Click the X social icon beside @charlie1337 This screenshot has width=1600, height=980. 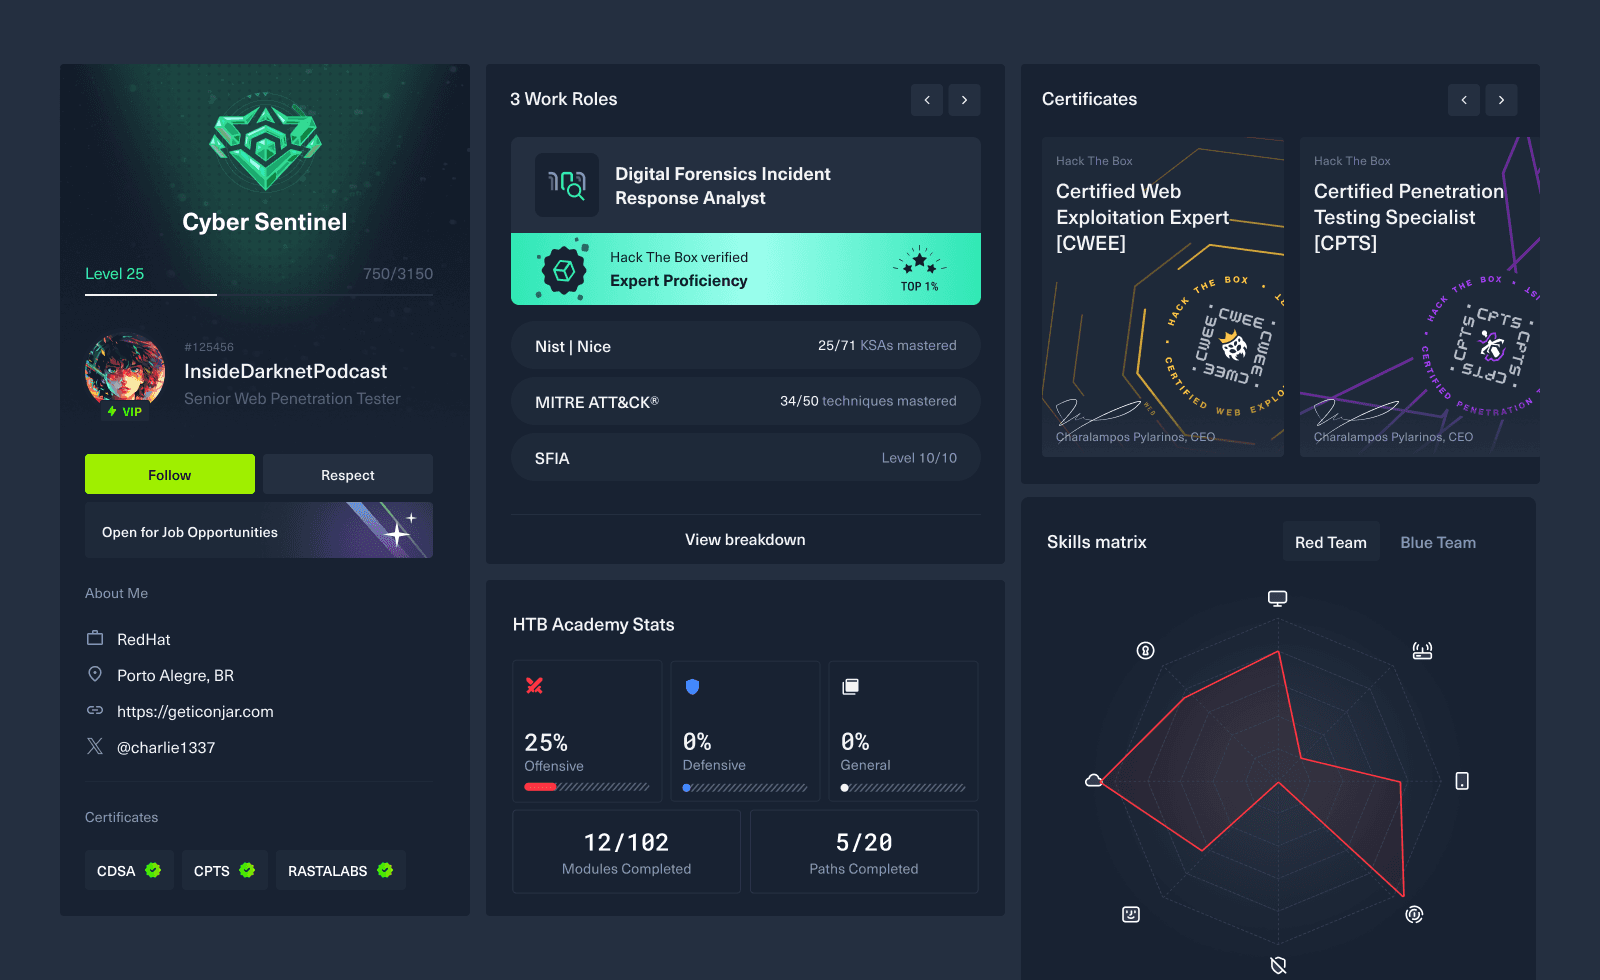(x=95, y=746)
